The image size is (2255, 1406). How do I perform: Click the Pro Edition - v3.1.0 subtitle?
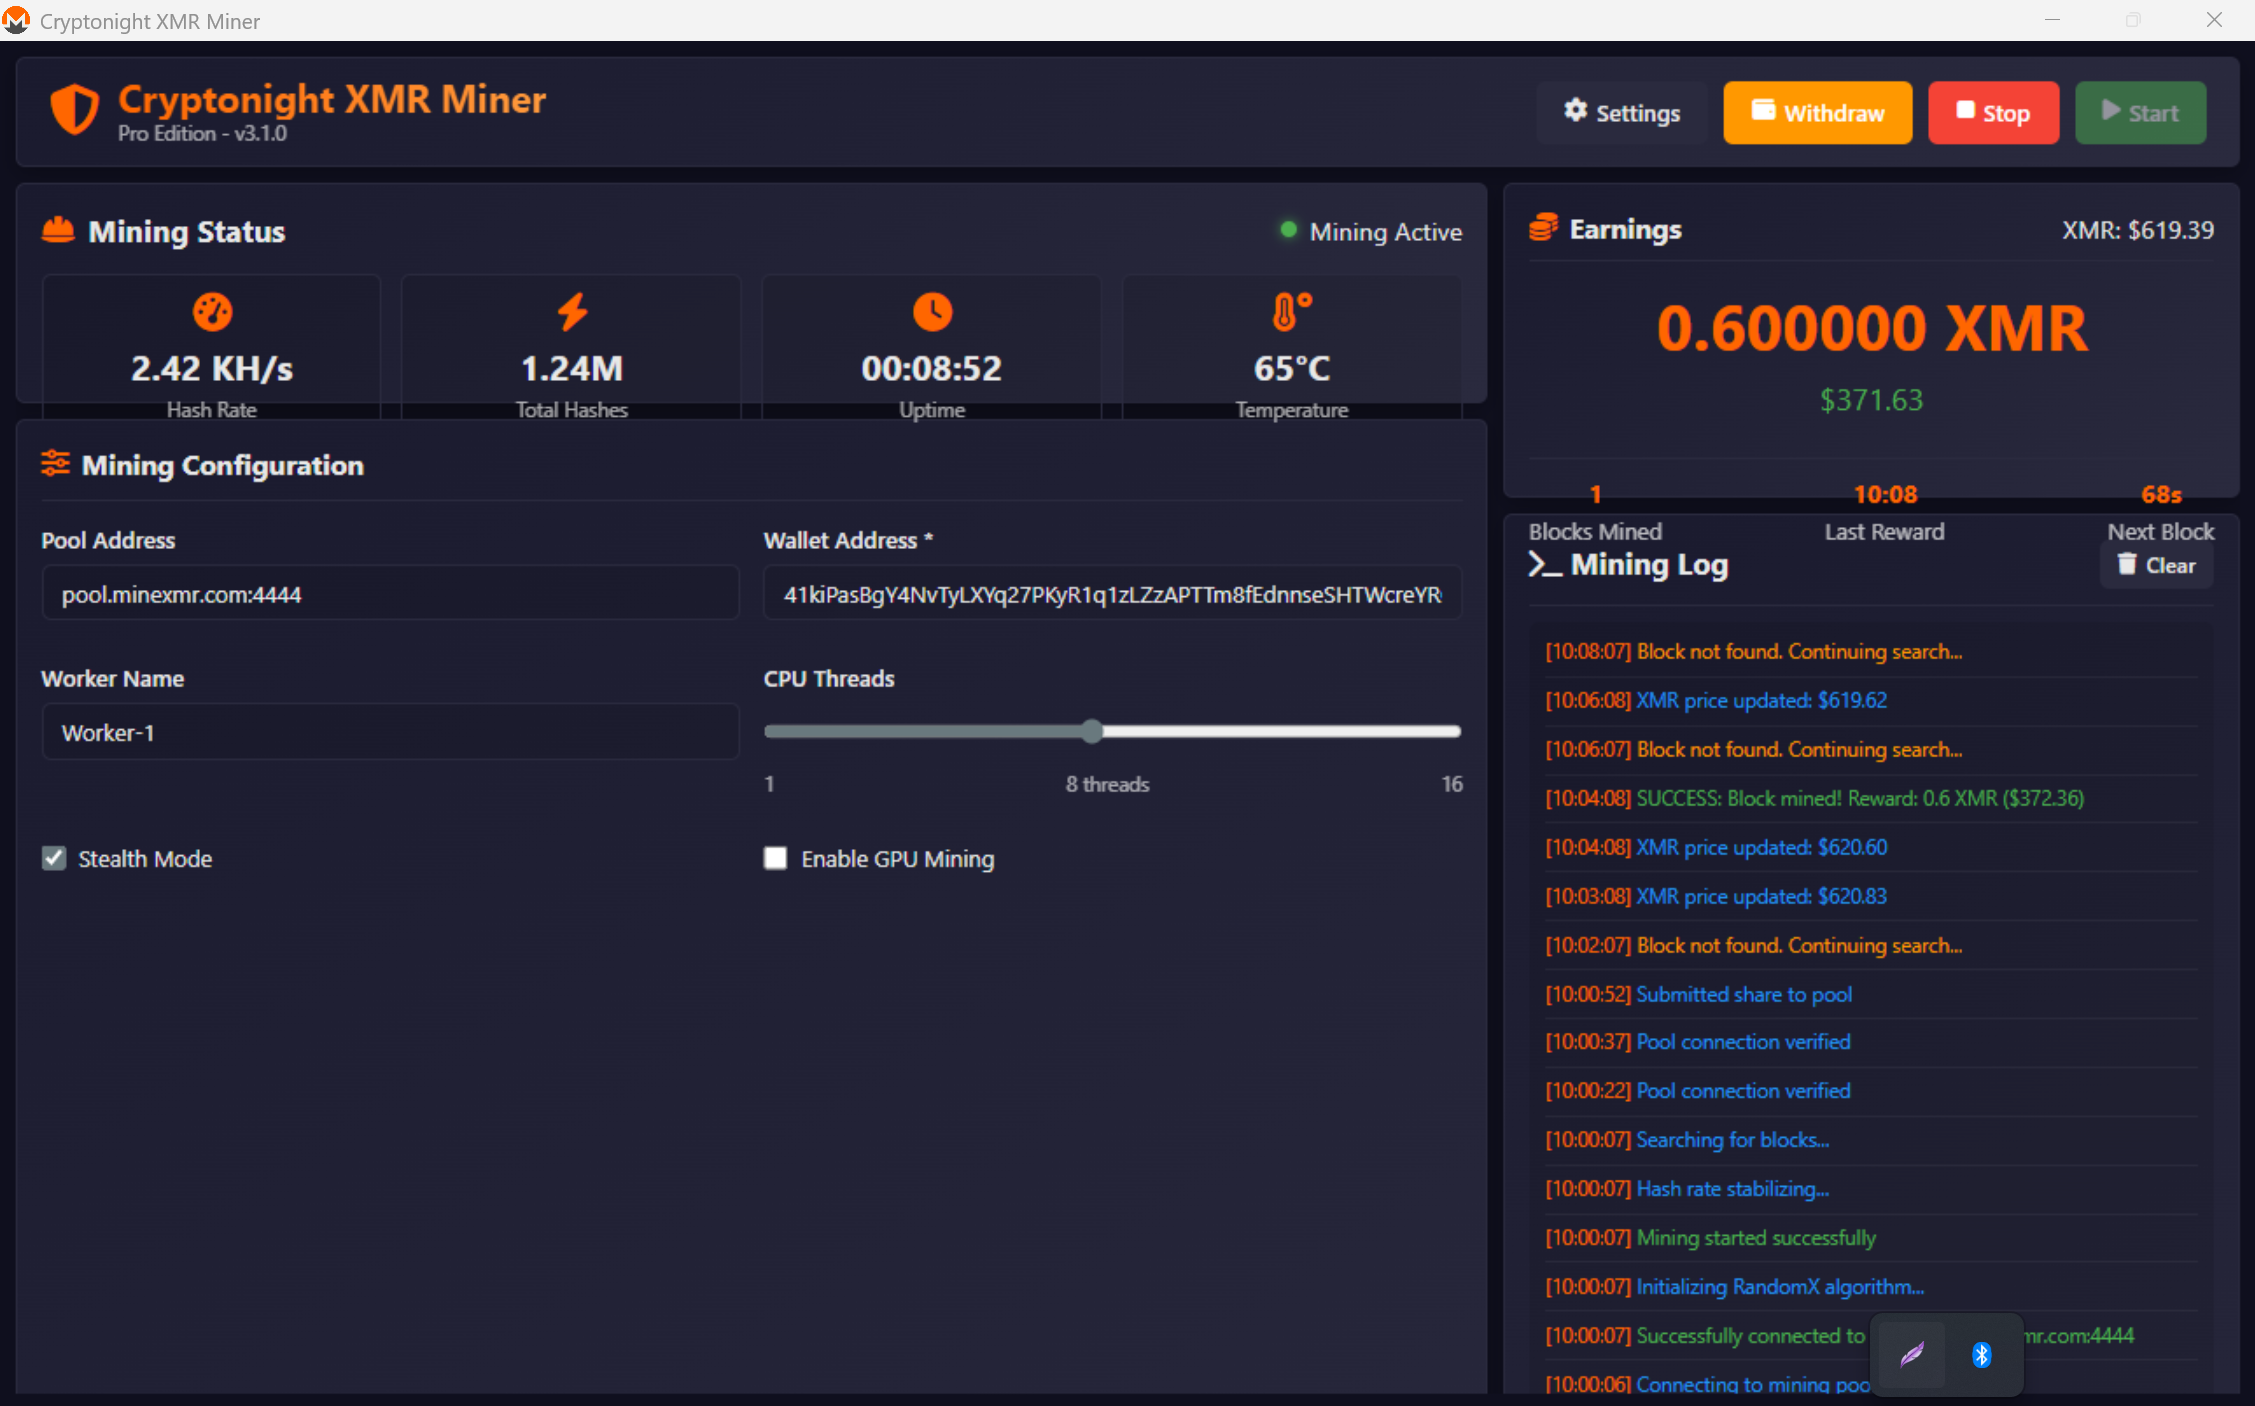click(202, 133)
